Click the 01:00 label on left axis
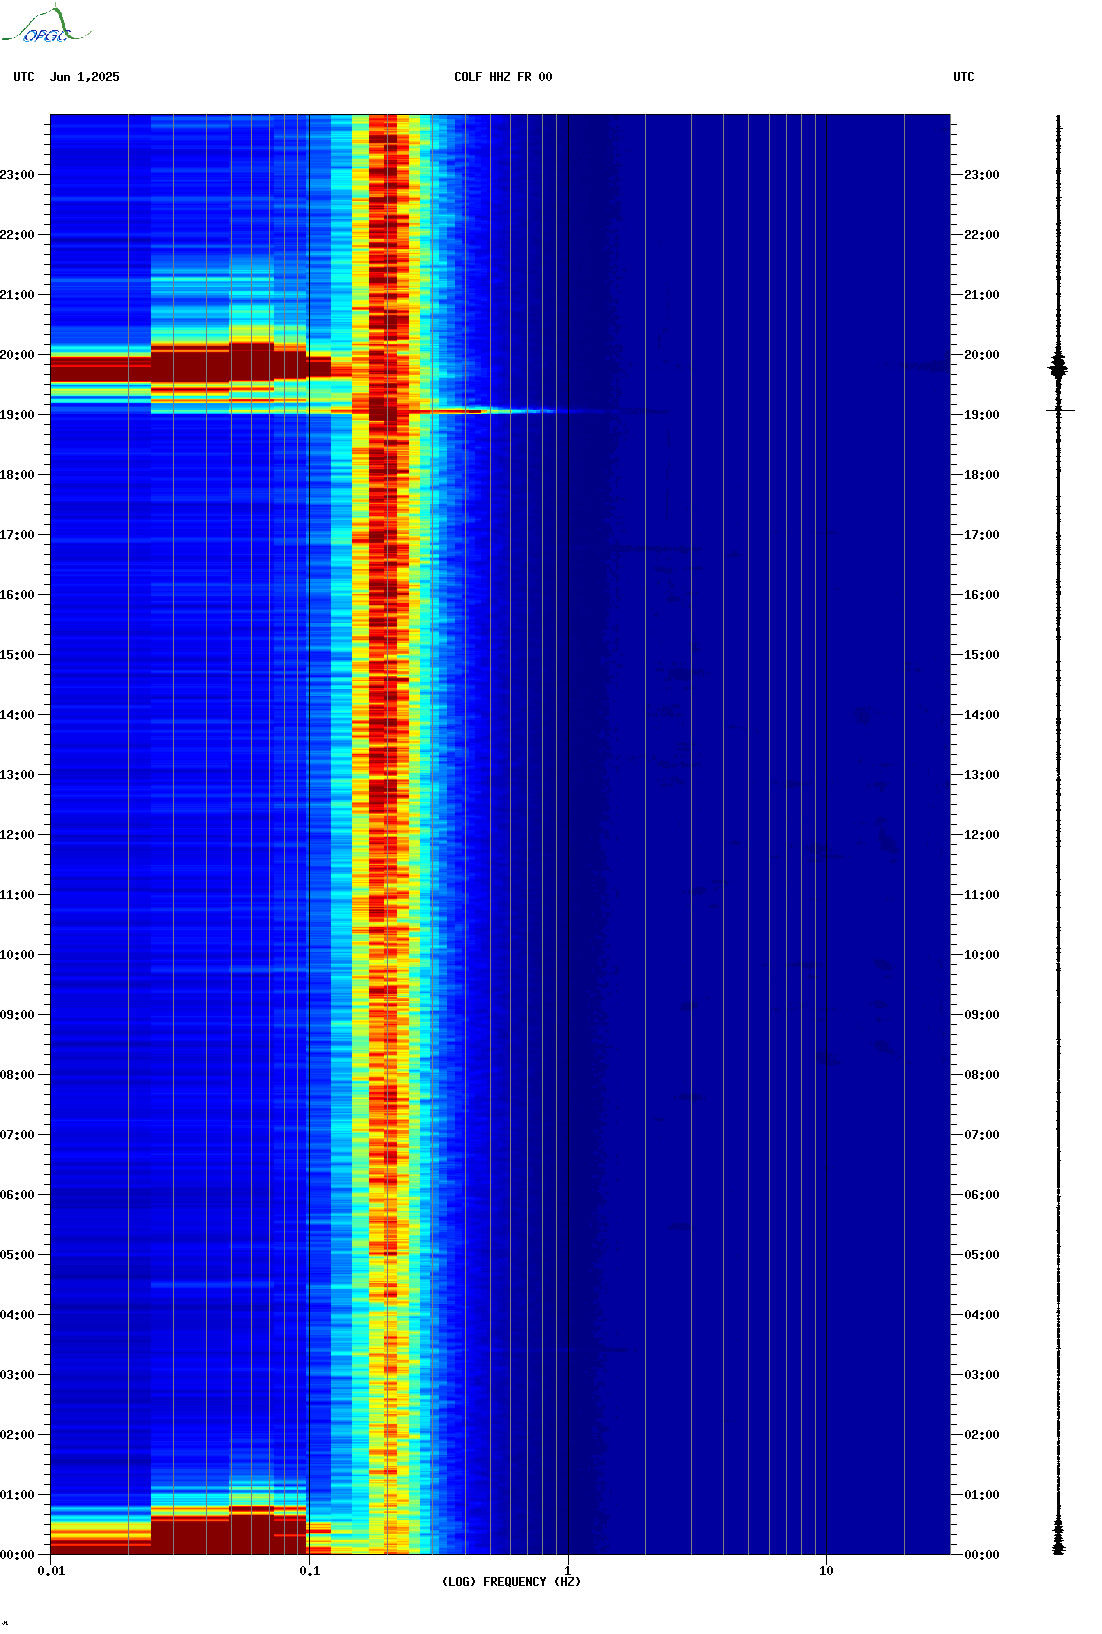 (x=17, y=1495)
